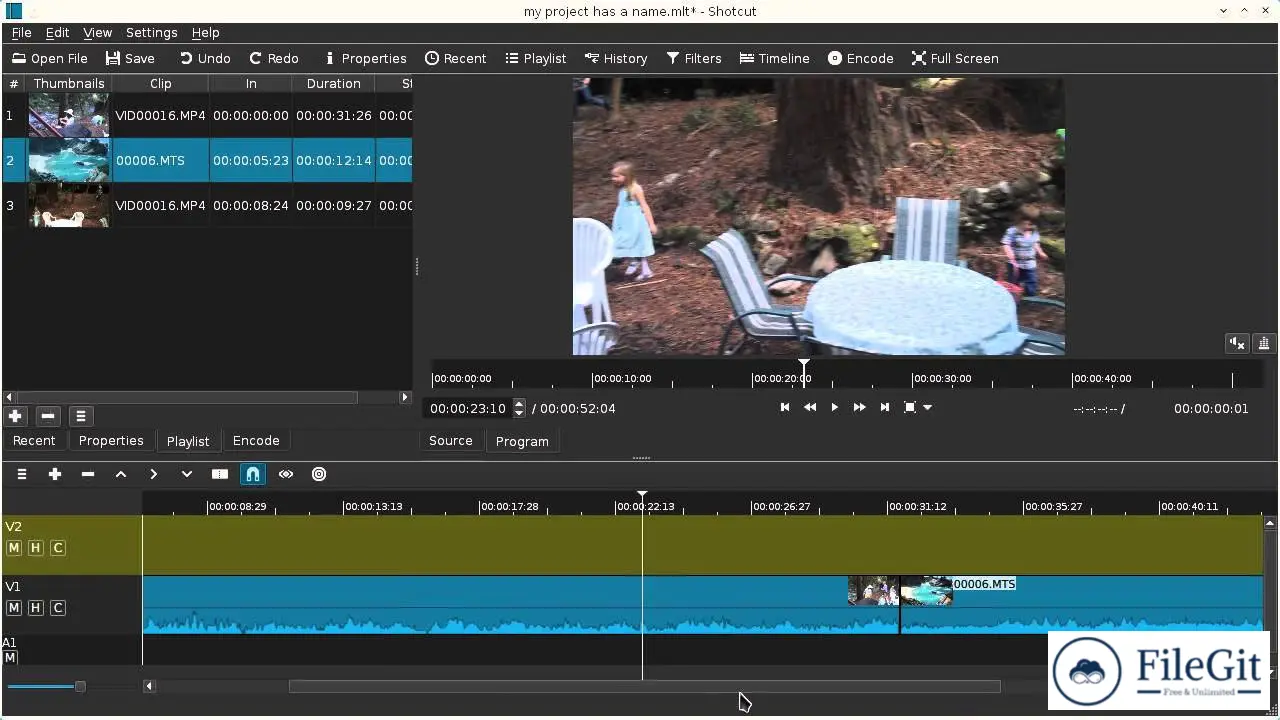Insert clip with the right-chevron icon
The width and height of the screenshot is (1280, 720).
pos(154,474)
